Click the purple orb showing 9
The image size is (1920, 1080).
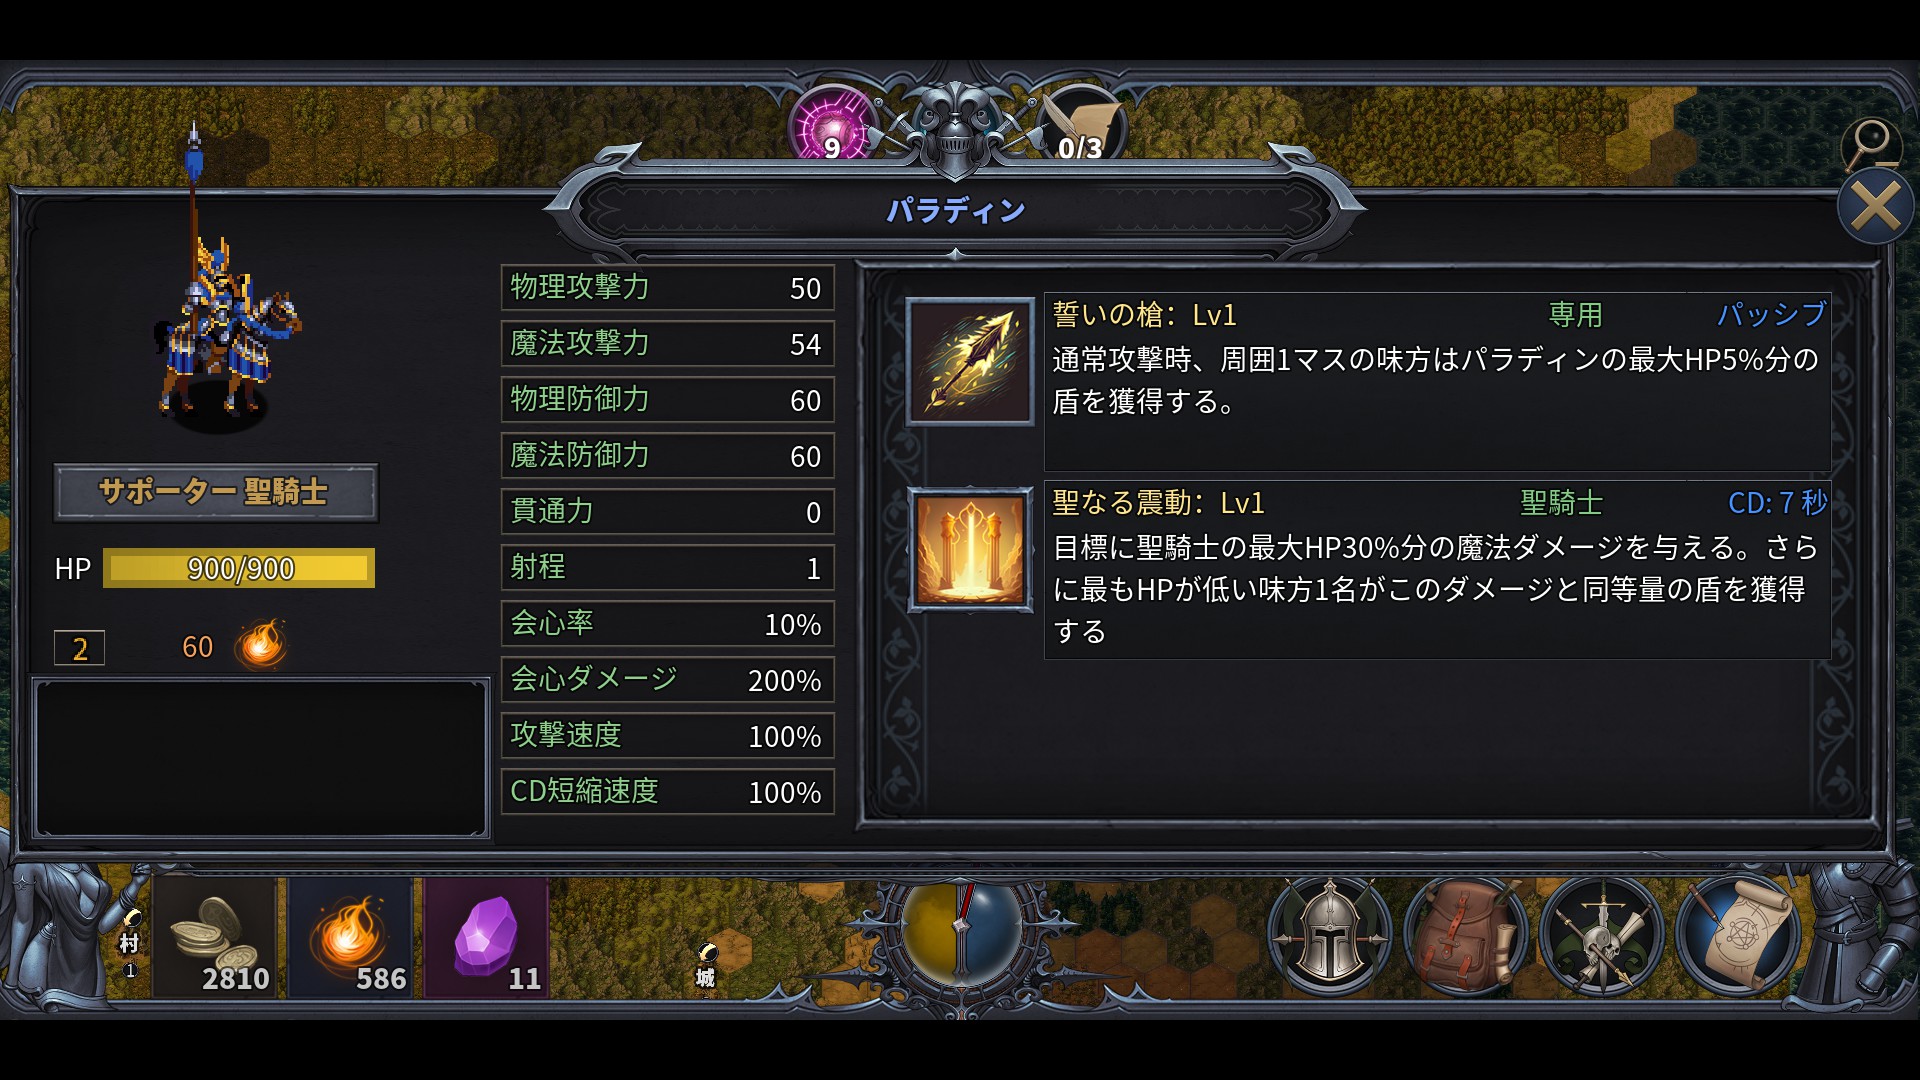click(x=832, y=128)
